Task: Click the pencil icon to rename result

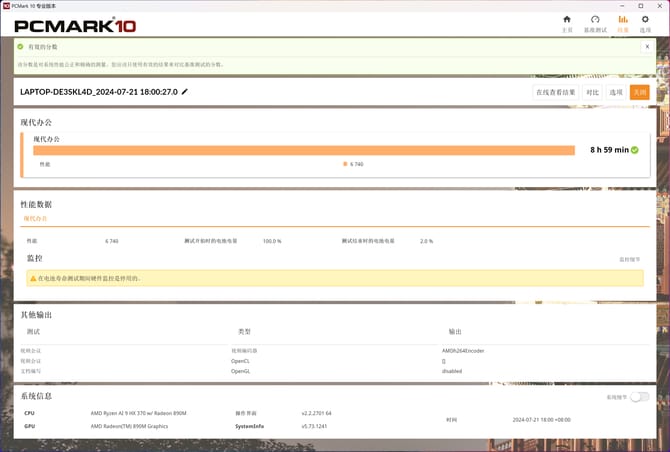Action: click(x=184, y=92)
